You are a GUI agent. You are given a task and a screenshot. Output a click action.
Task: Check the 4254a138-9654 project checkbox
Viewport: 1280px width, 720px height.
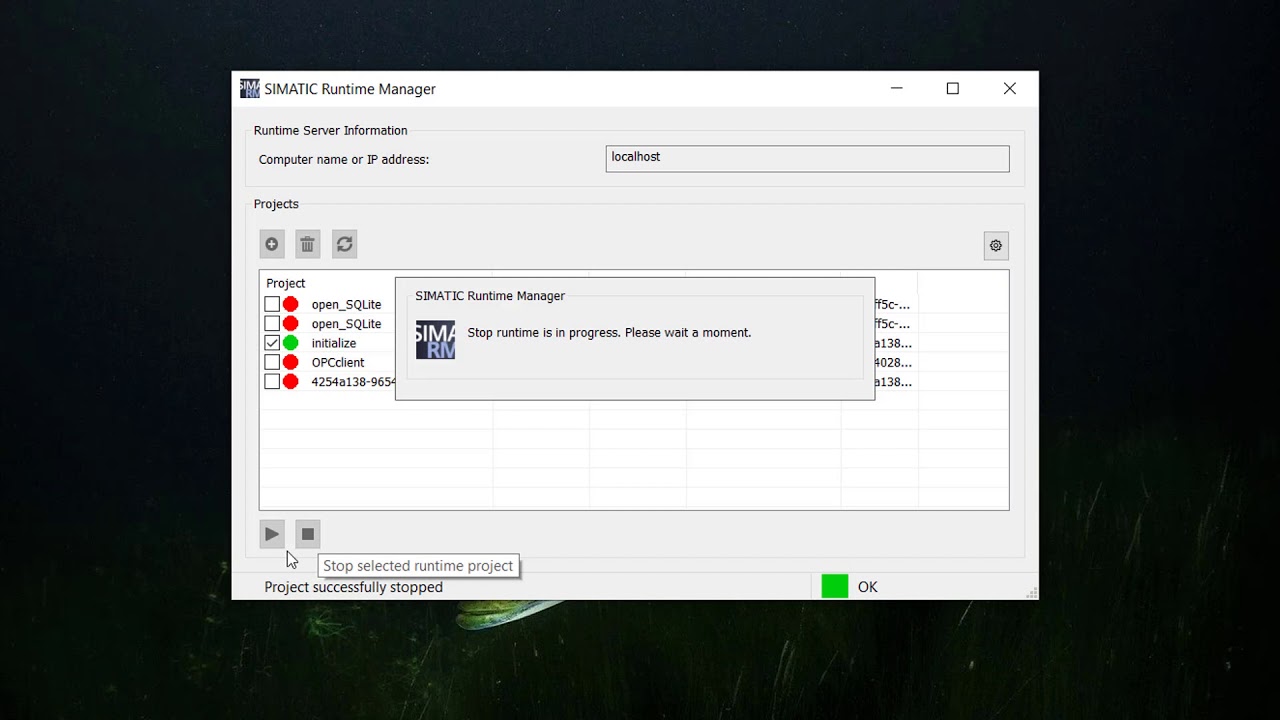pyautogui.click(x=272, y=382)
